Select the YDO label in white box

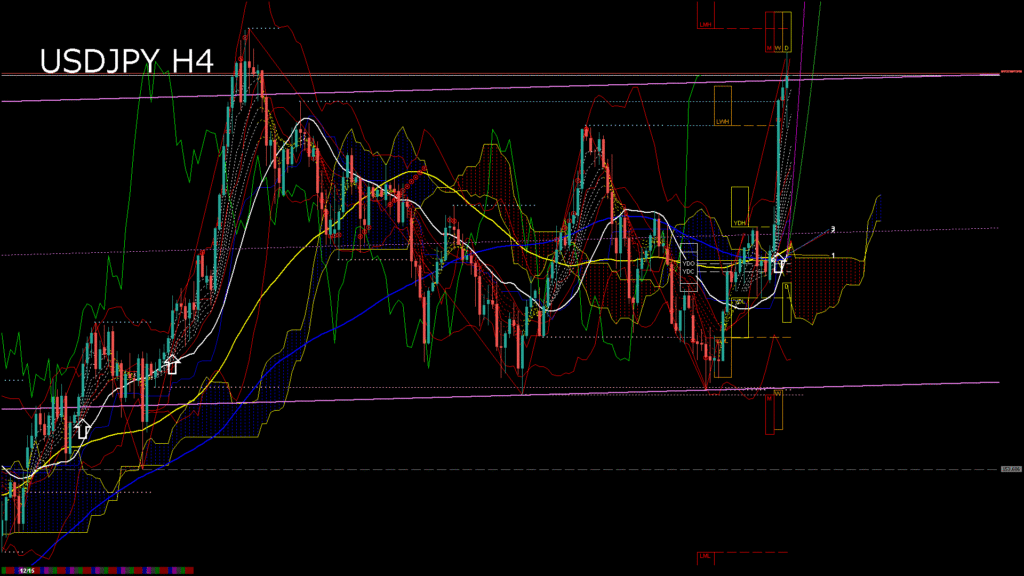click(688, 263)
